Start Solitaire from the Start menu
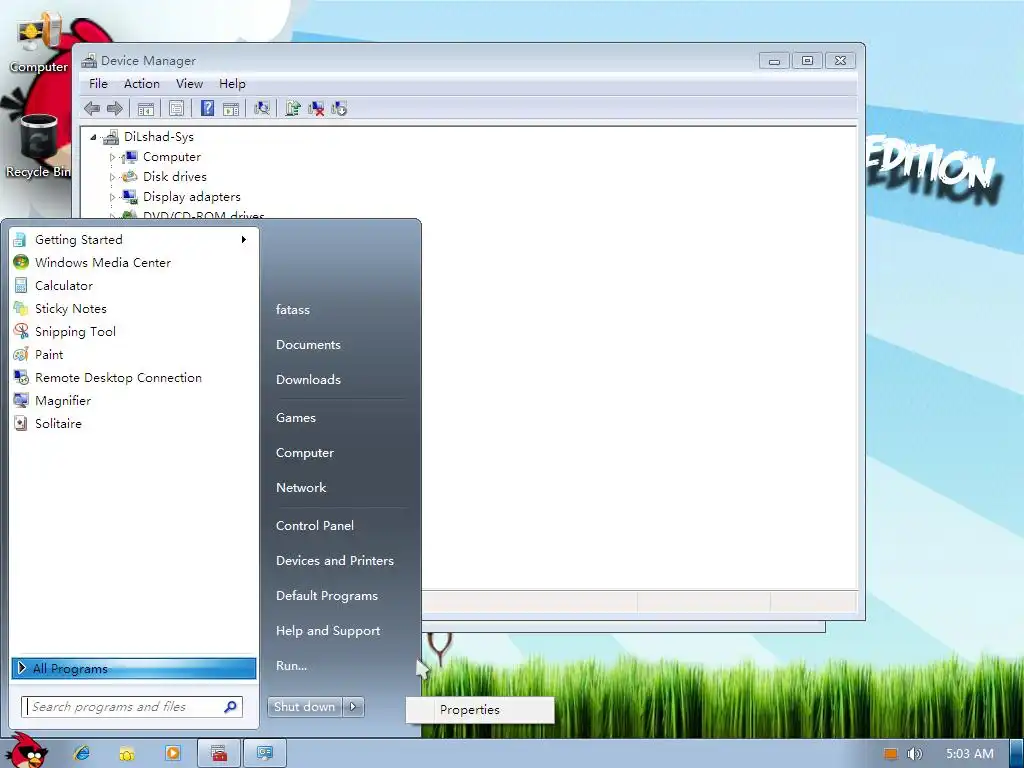This screenshot has height=768, width=1024. (x=133, y=423)
